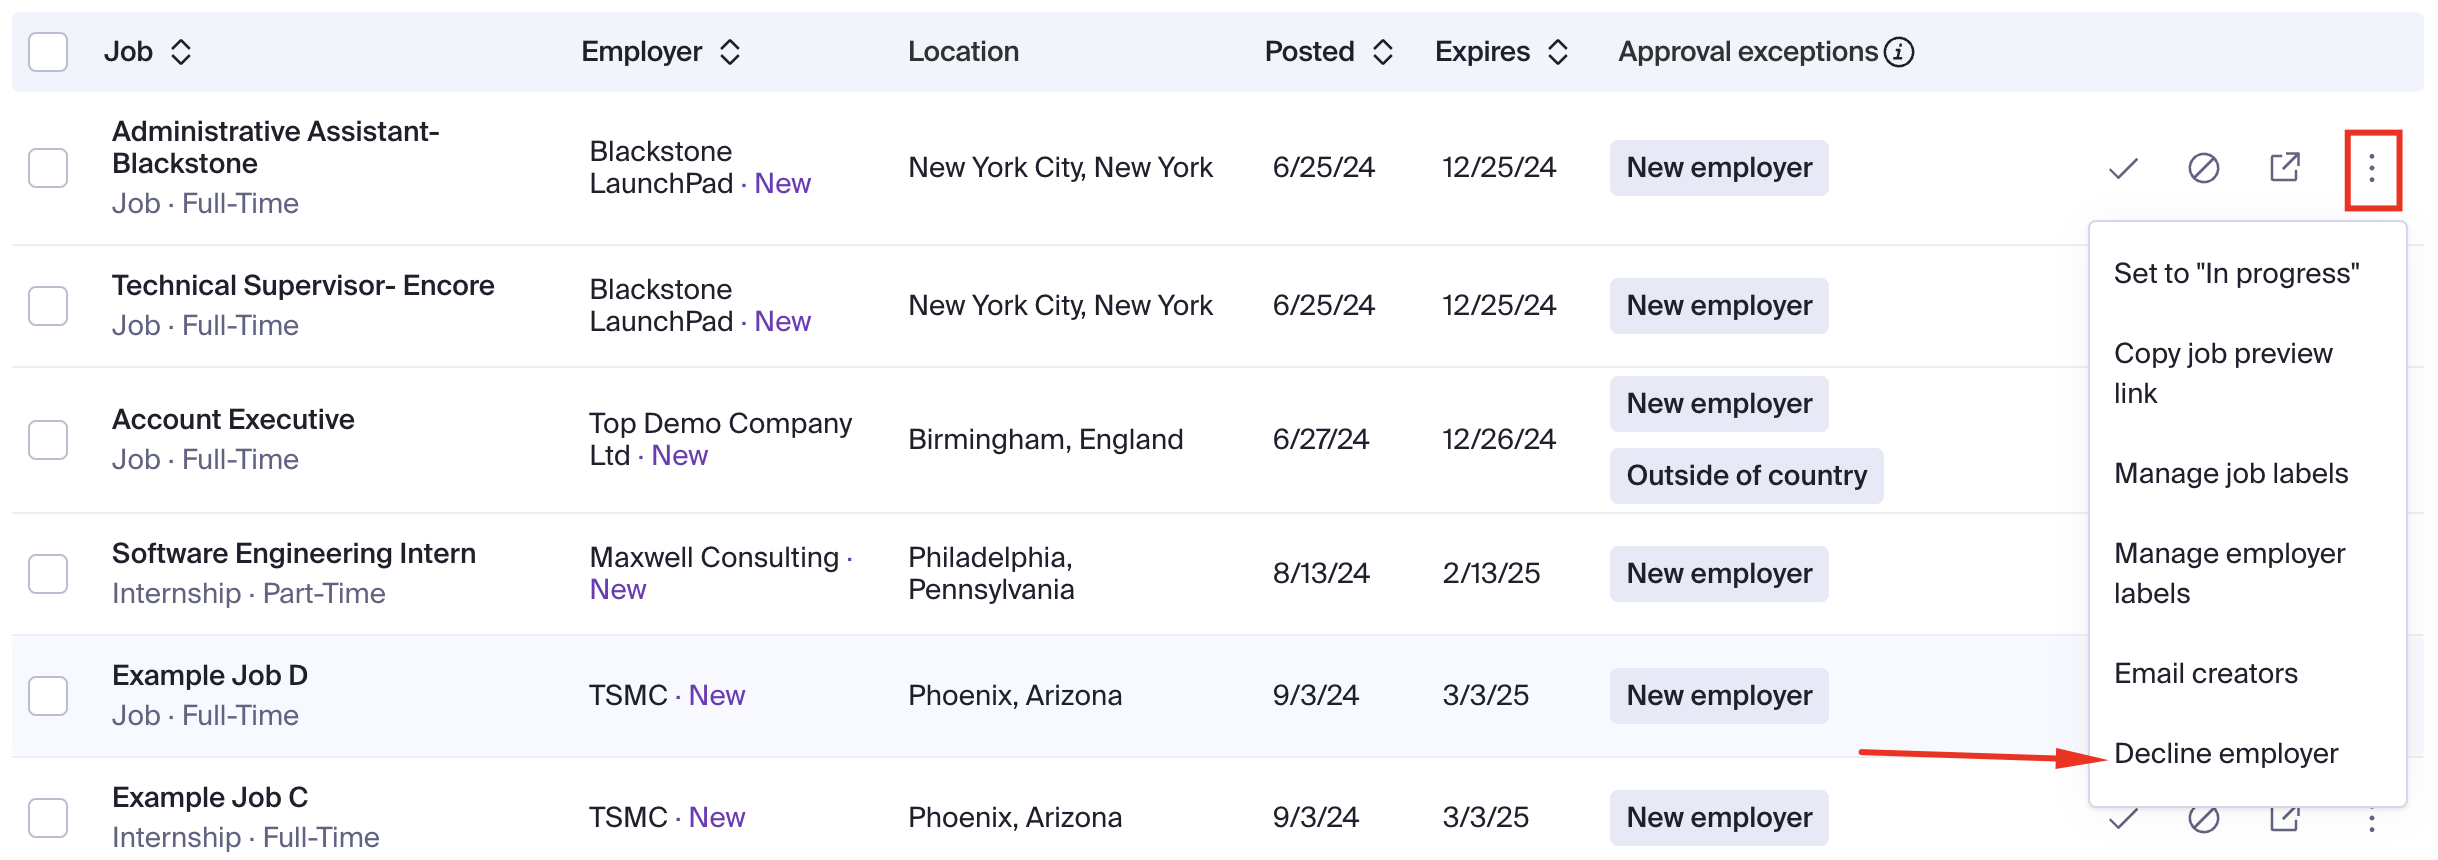The height and width of the screenshot is (860, 2438).
Task: Check the Account Executive row checkbox
Action: pos(48,440)
